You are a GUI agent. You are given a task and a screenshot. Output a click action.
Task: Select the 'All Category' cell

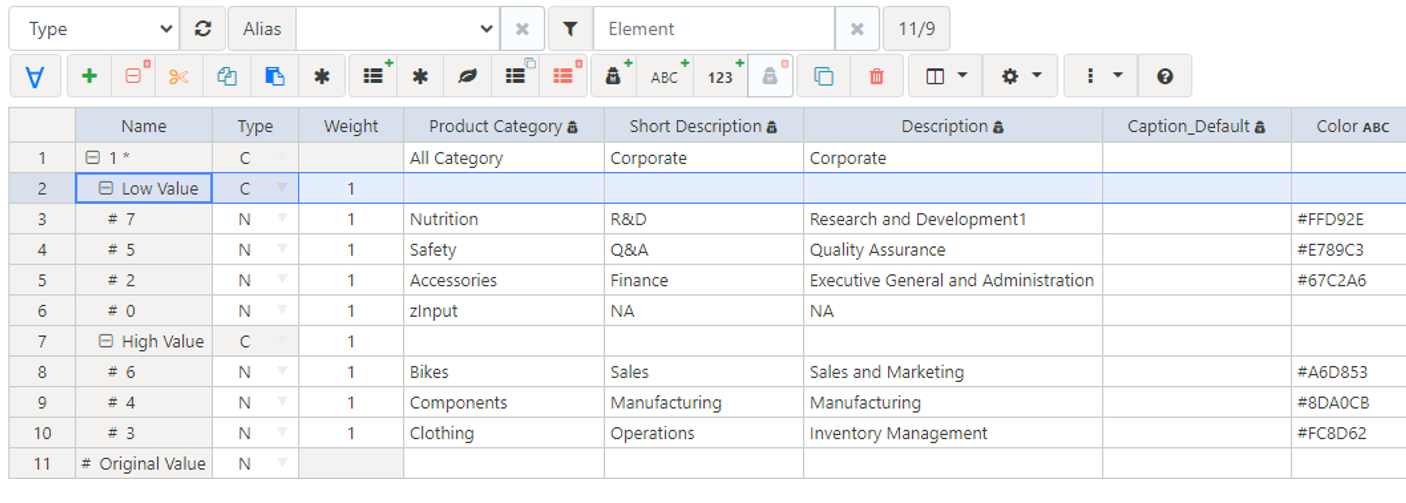coord(504,158)
